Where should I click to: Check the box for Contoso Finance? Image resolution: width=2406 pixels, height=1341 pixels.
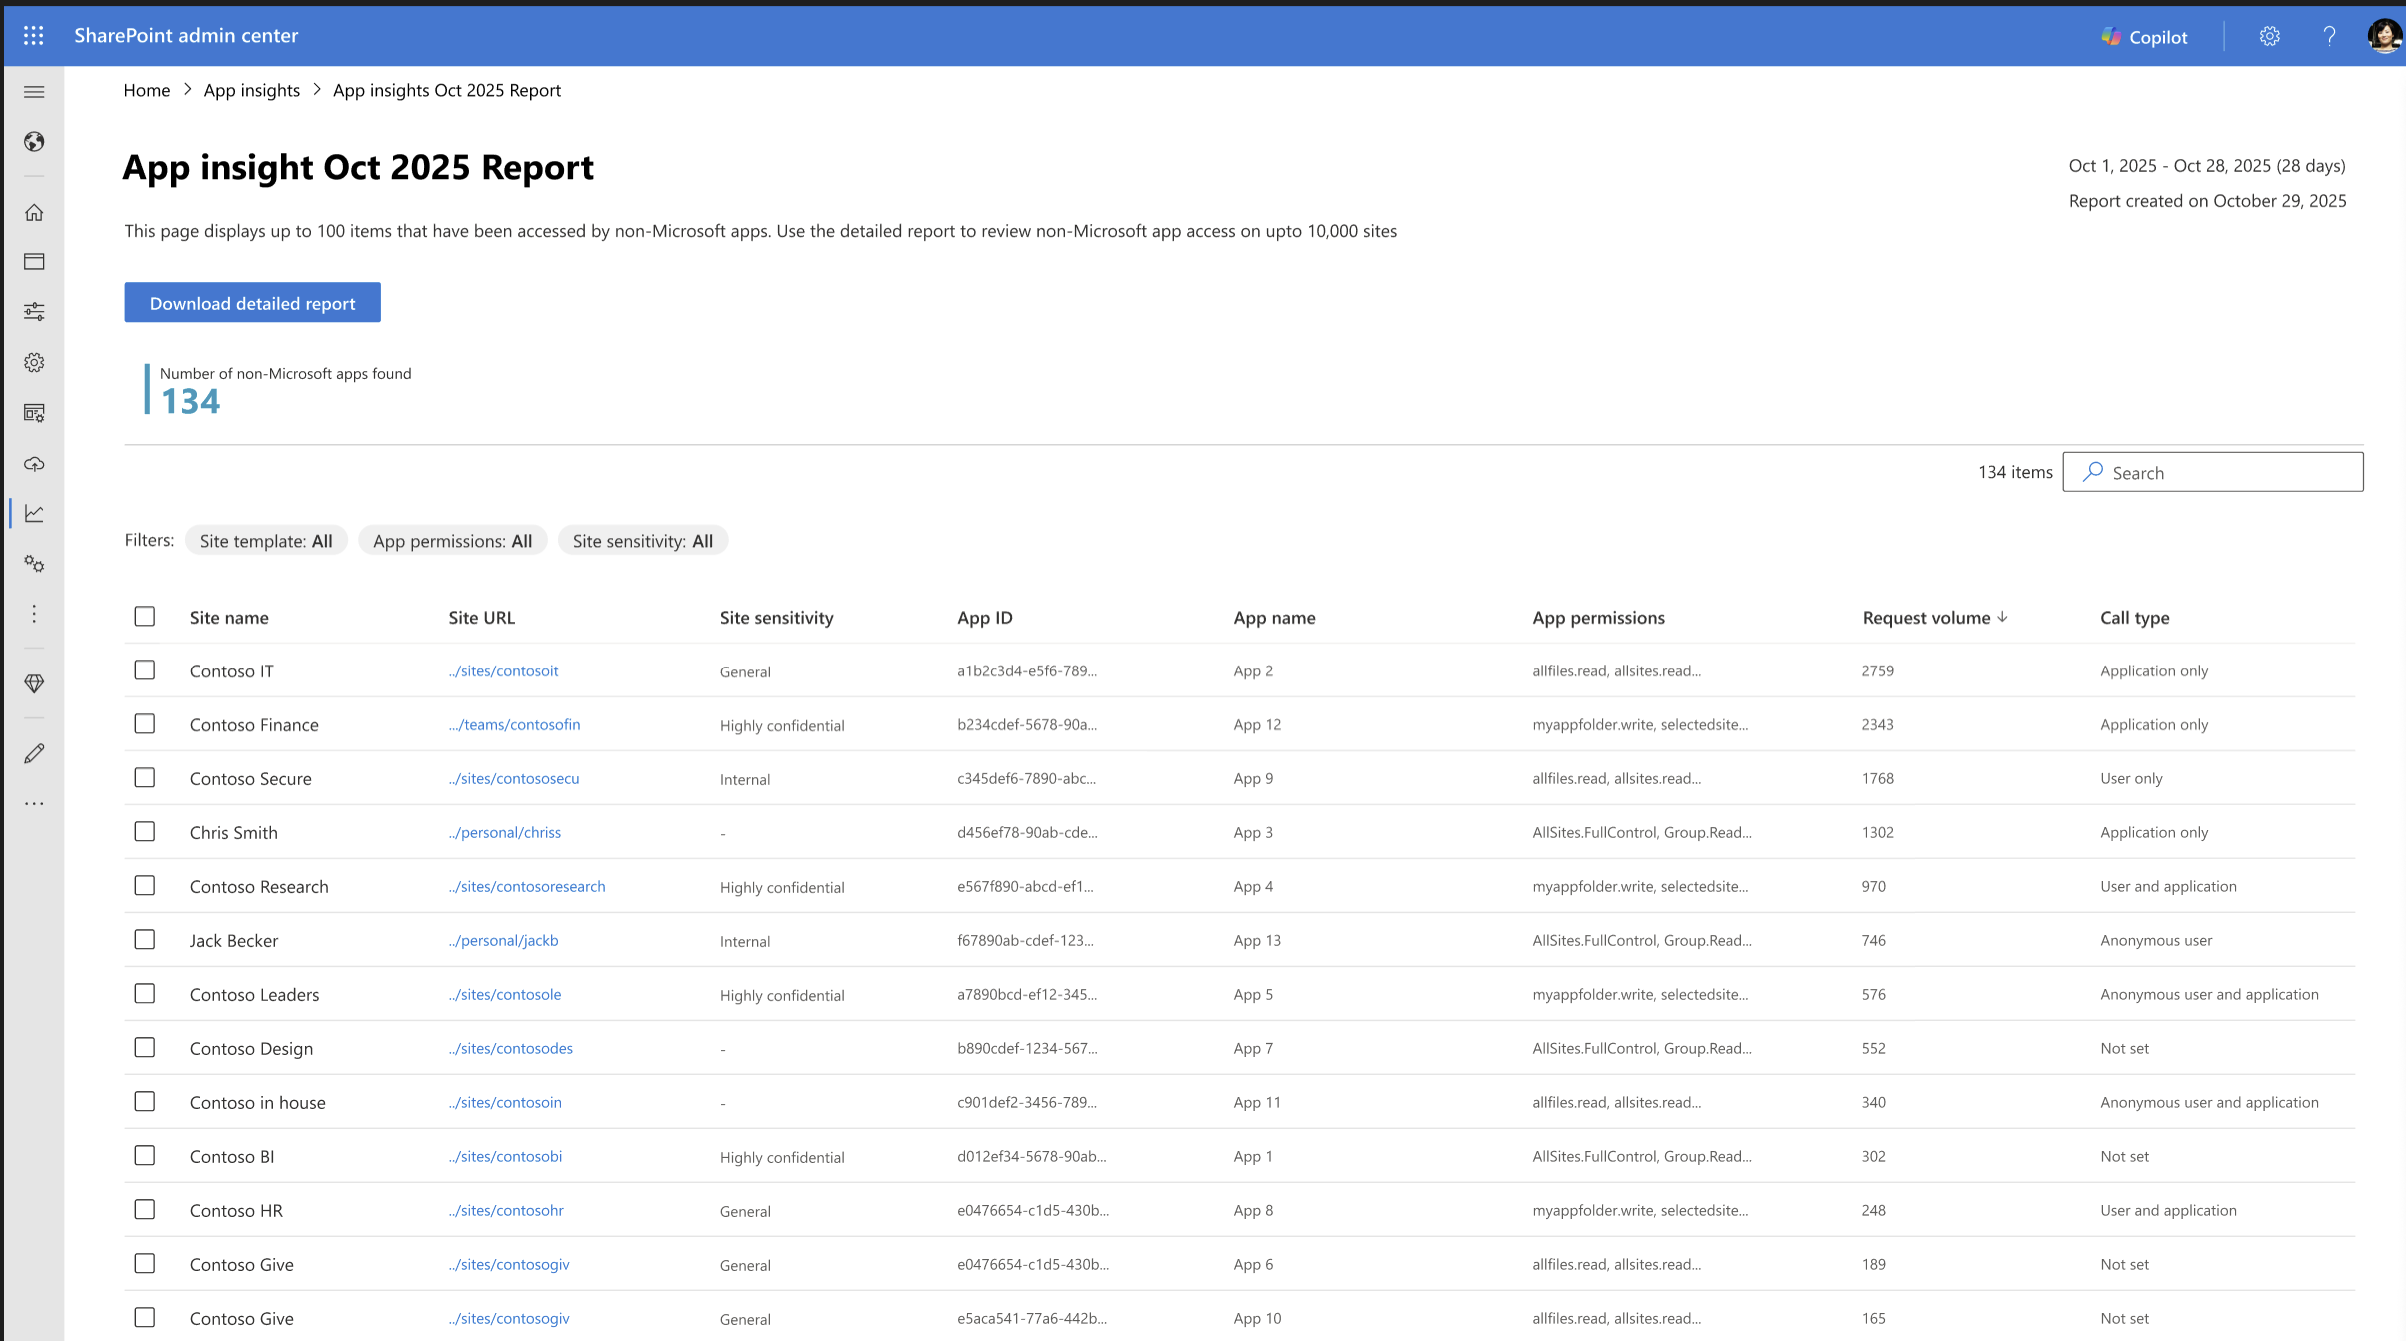(145, 724)
